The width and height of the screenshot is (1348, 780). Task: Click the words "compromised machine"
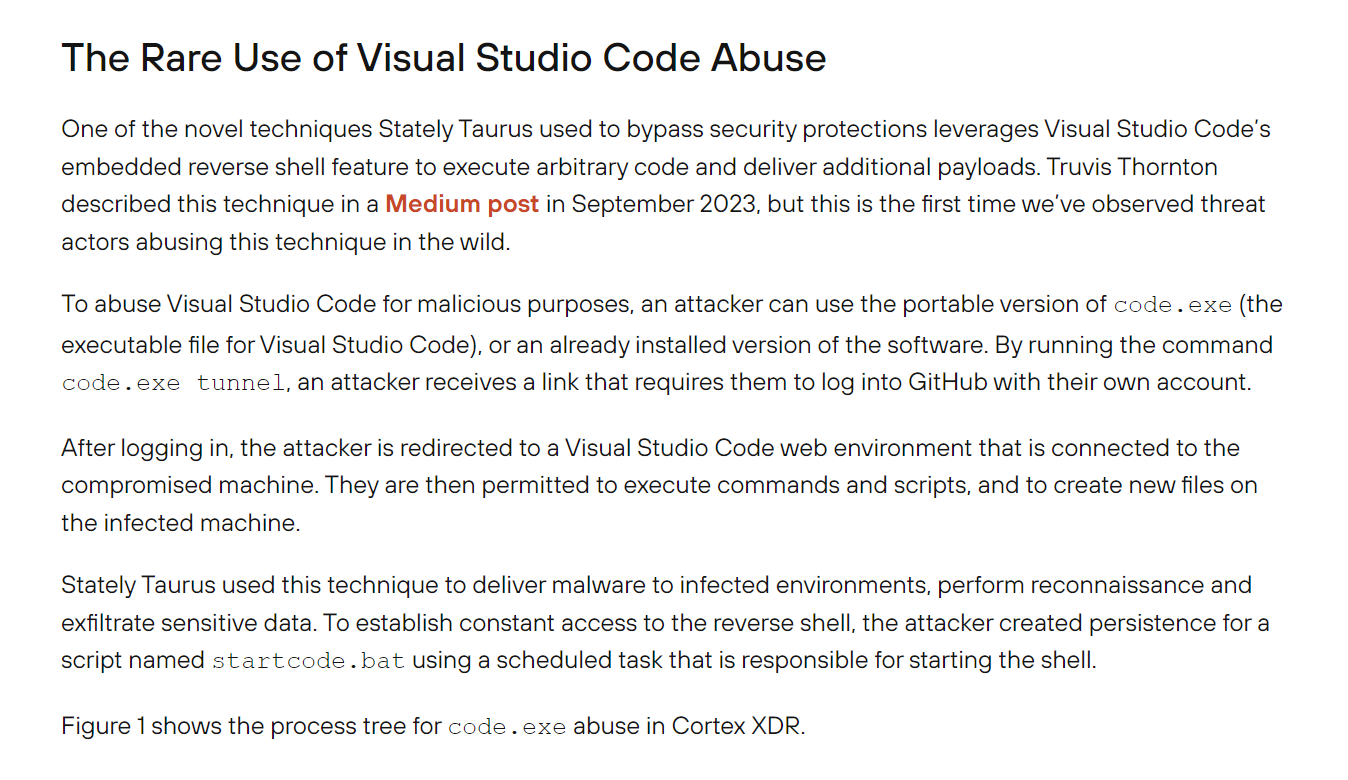[x=189, y=485]
